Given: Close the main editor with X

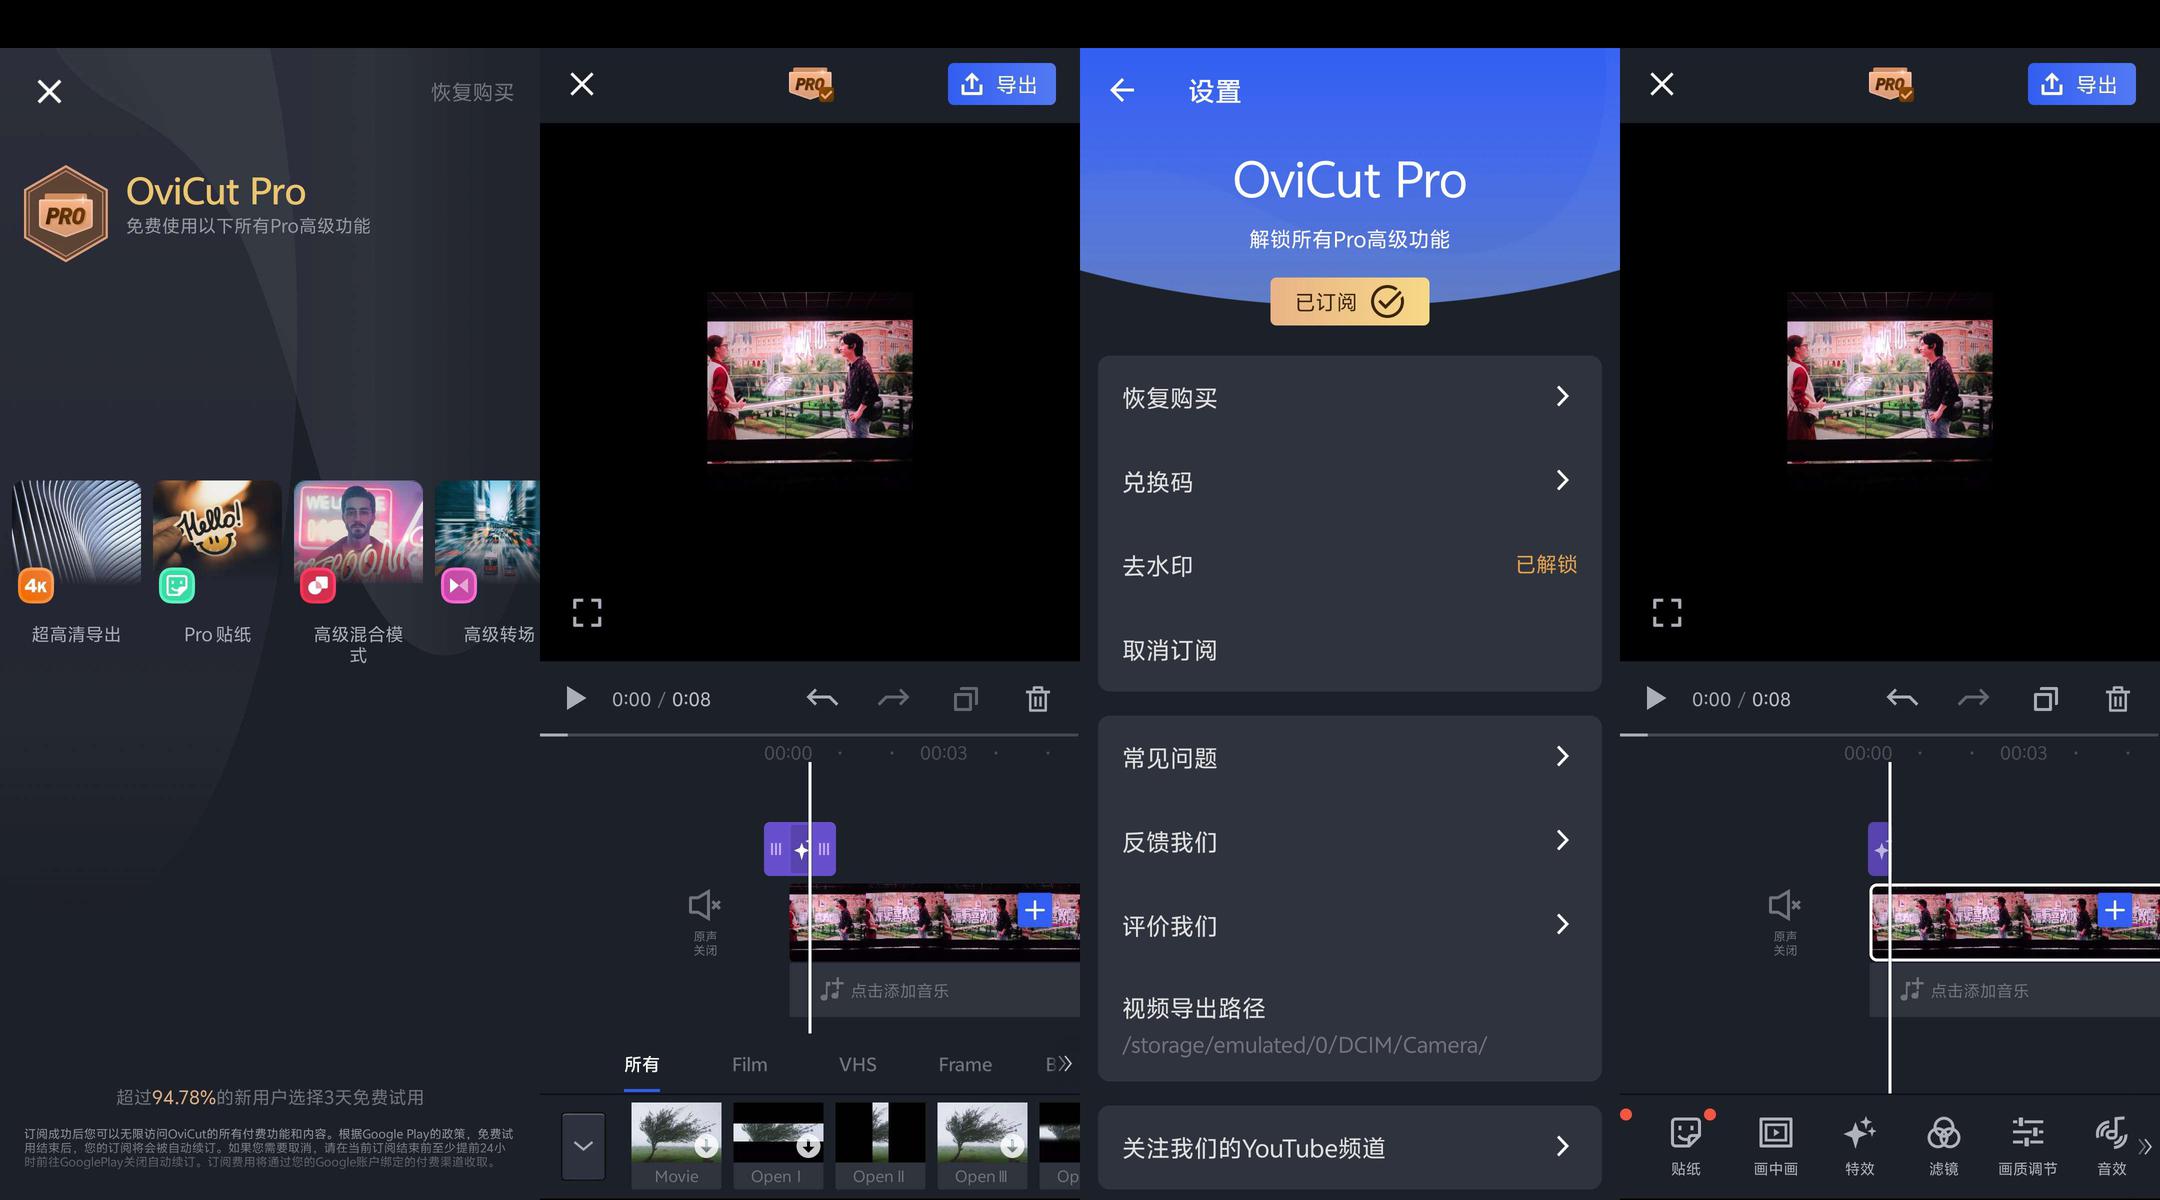Looking at the screenshot, I should pyautogui.click(x=1662, y=85).
